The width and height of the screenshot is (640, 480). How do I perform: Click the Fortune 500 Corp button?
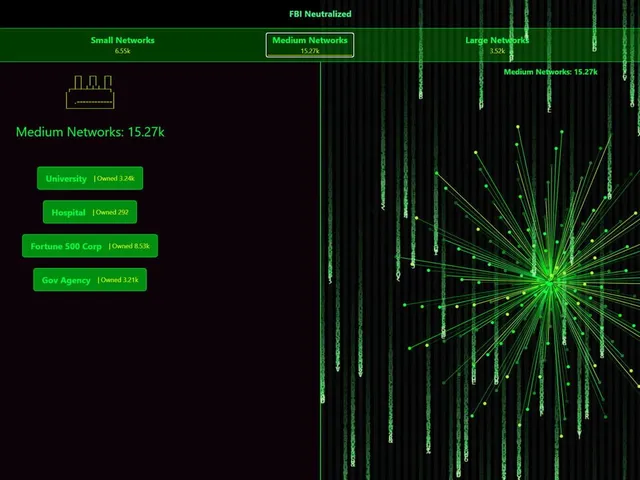[x=90, y=246]
